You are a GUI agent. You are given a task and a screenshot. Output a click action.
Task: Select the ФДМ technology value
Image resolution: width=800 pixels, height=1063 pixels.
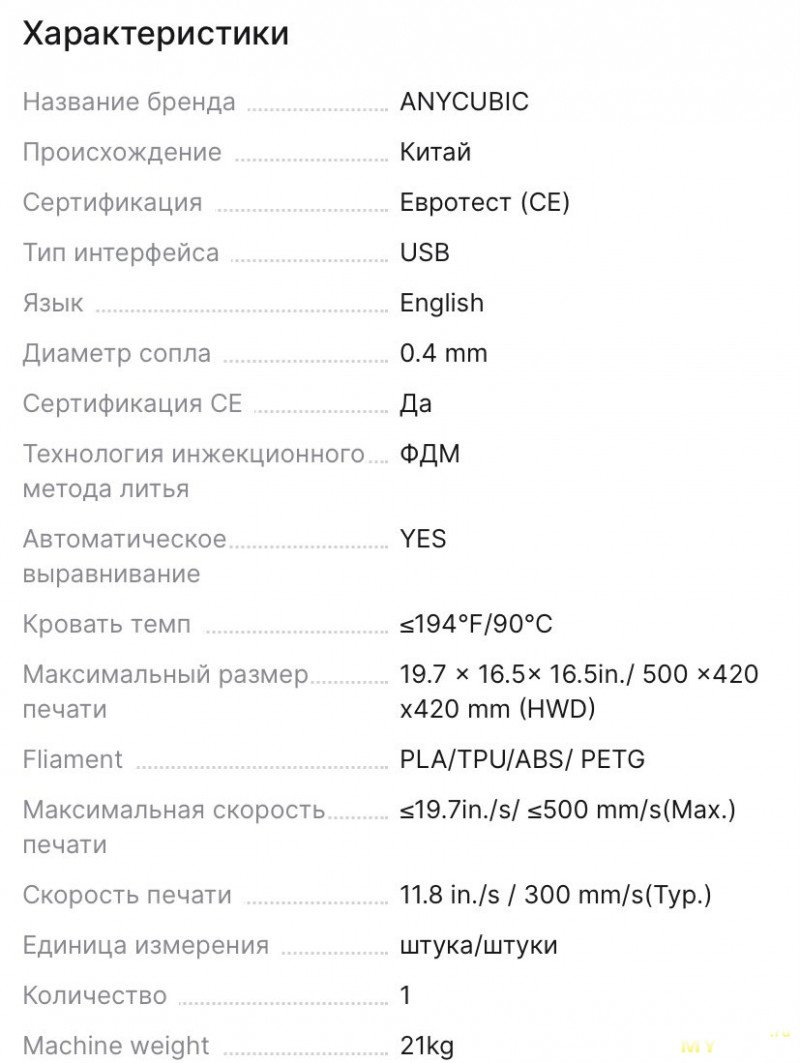pyautogui.click(x=429, y=454)
